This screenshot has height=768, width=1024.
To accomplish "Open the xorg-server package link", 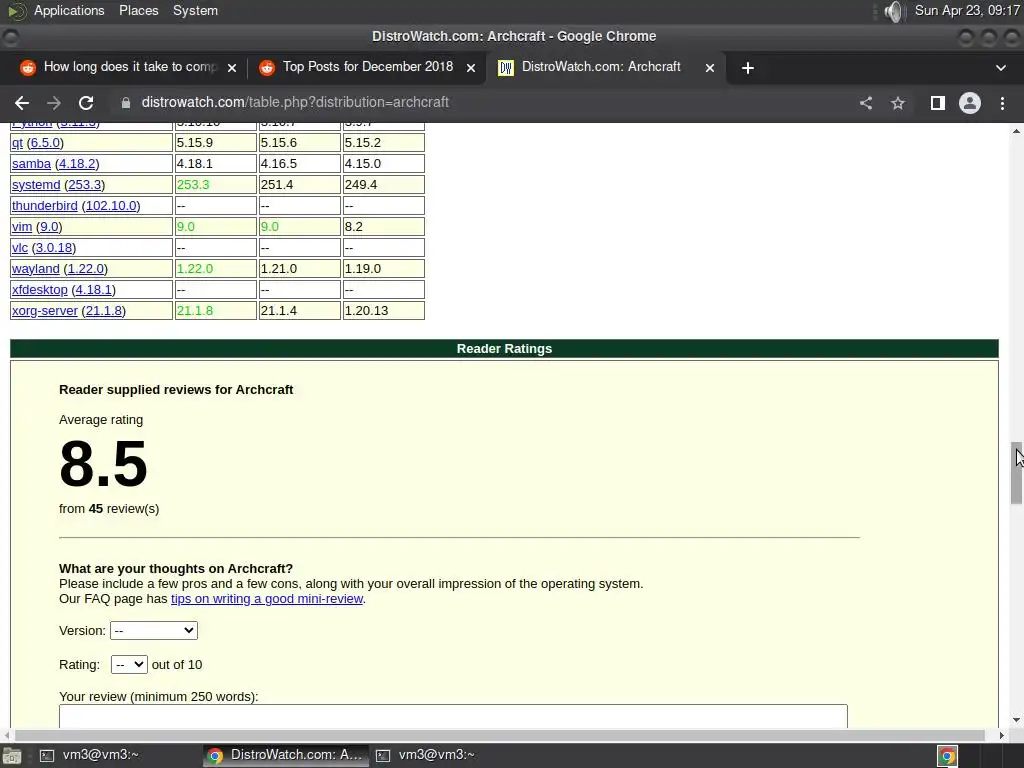I will 44,310.
